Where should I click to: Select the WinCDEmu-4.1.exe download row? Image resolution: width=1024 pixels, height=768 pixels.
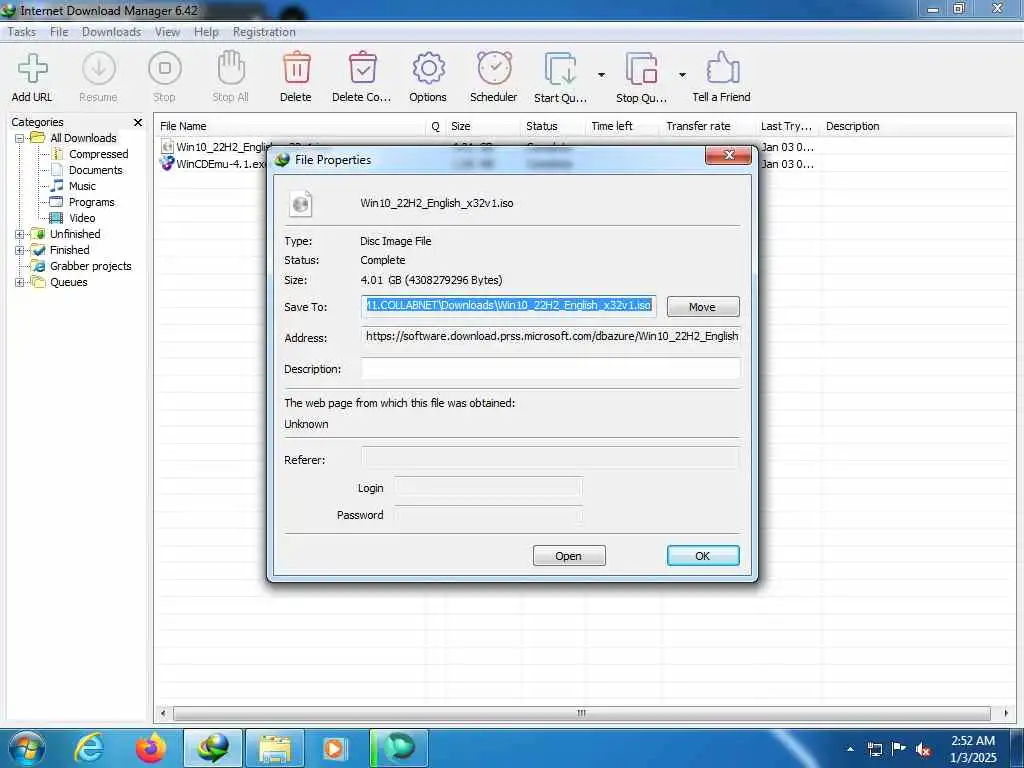coord(212,164)
